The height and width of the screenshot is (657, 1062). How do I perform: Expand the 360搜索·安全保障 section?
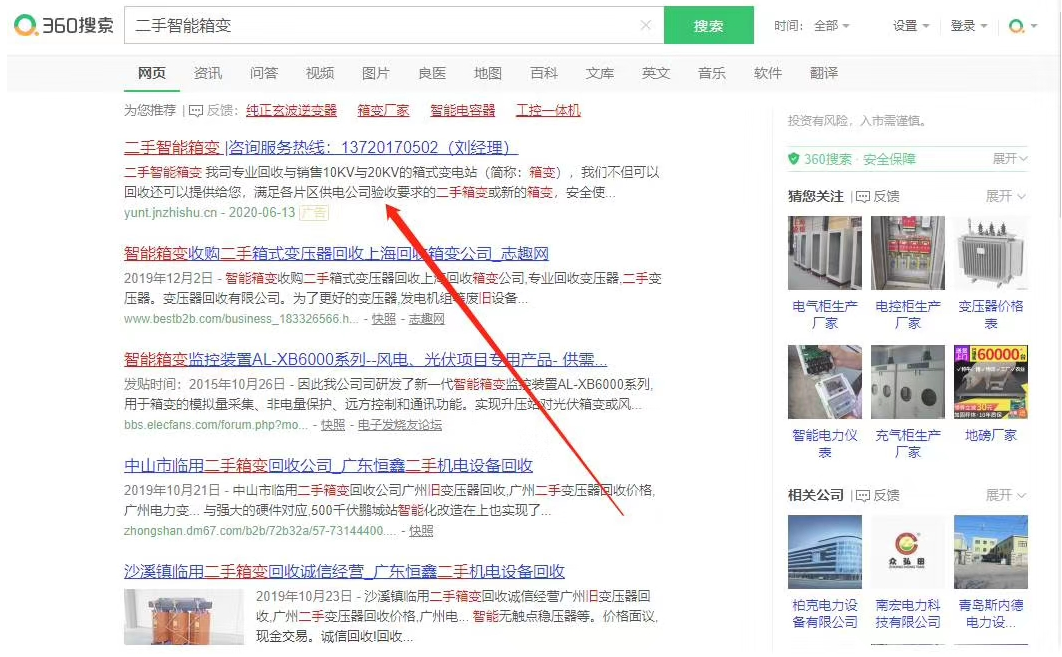[x=1010, y=158]
